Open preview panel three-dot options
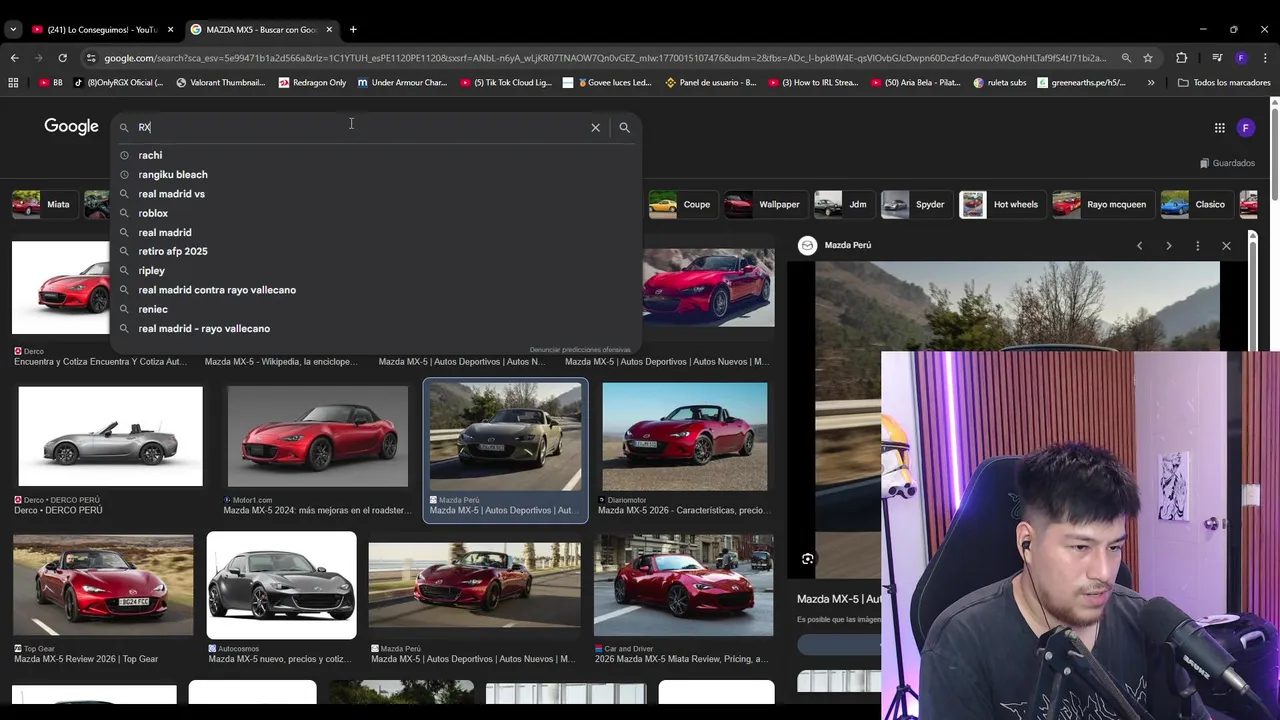Image resolution: width=1280 pixels, height=720 pixels. click(1197, 245)
